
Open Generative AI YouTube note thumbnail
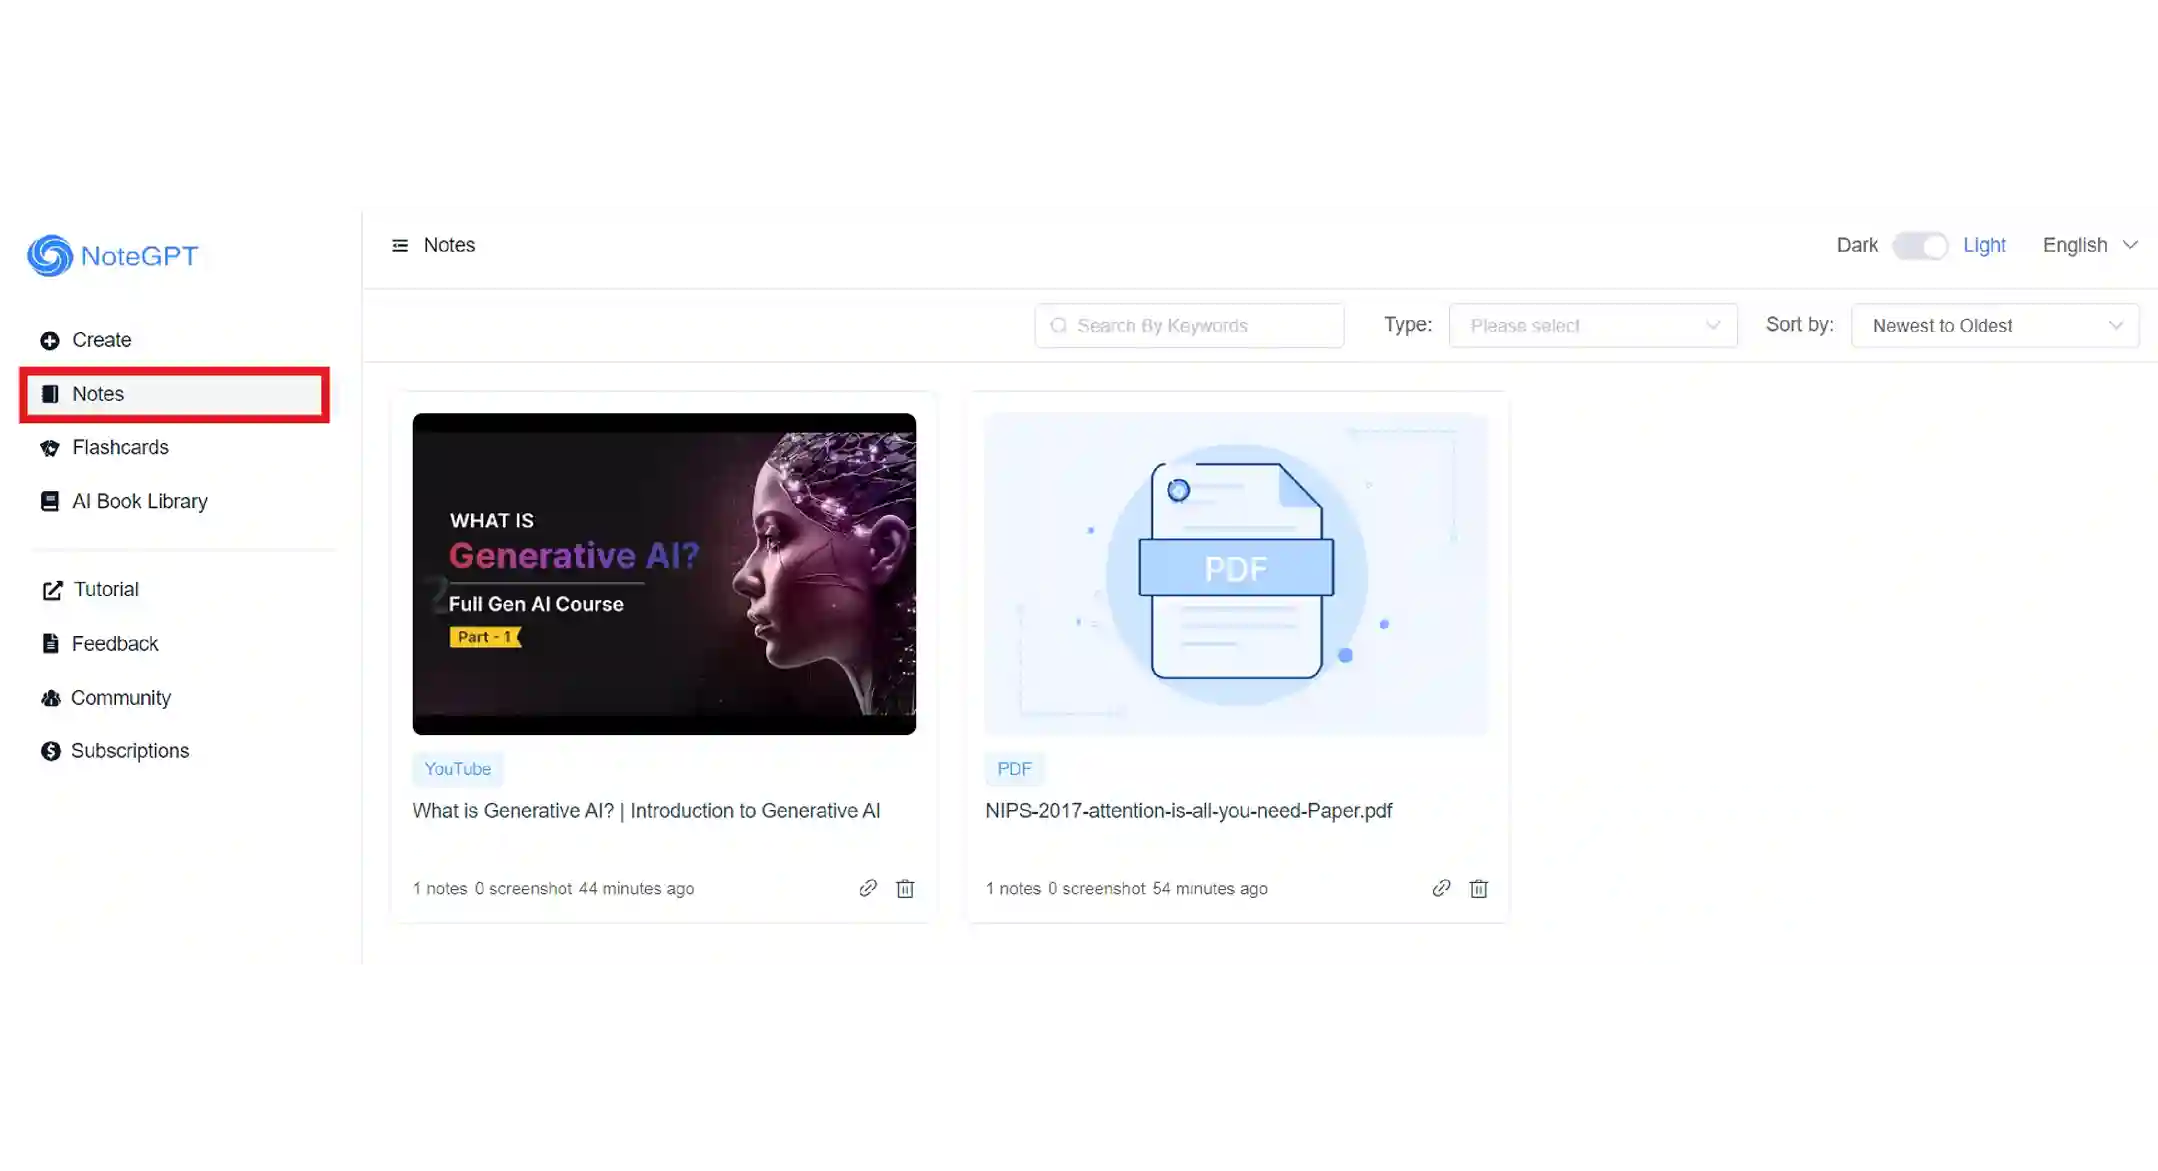[x=665, y=574]
